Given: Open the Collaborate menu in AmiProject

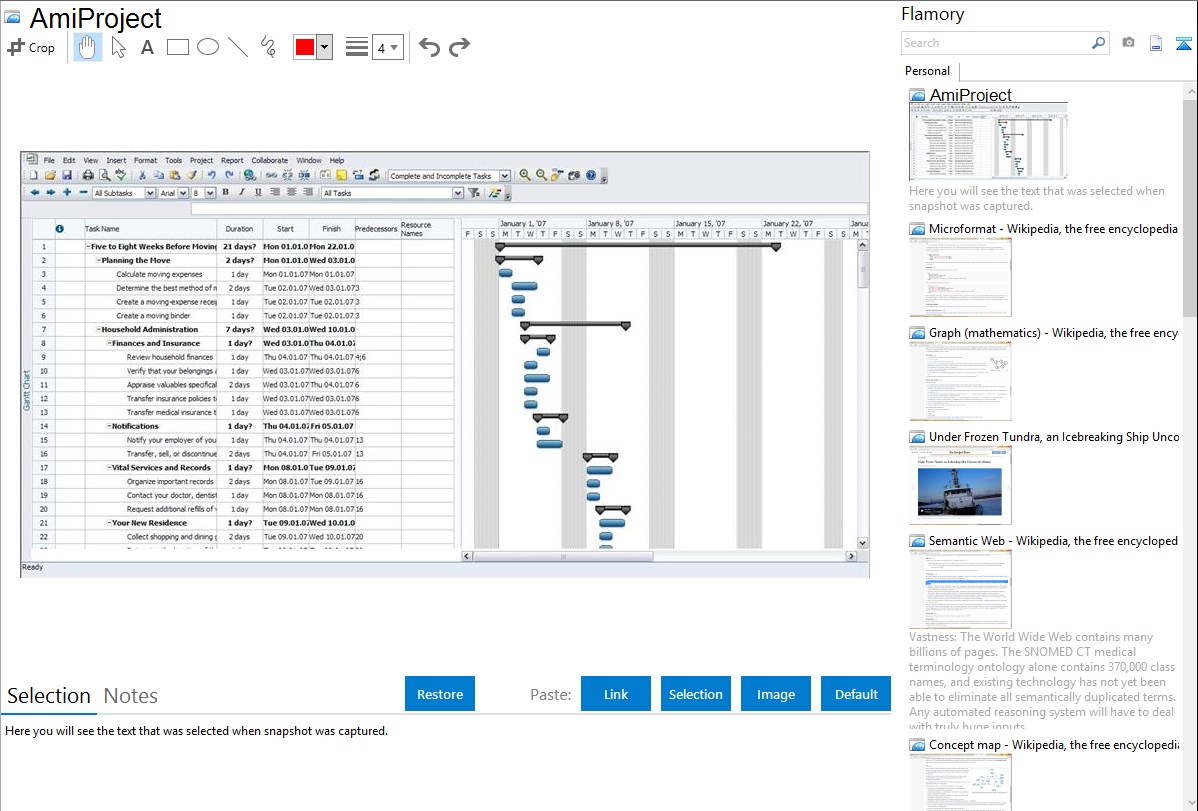Looking at the screenshot, I should tap(270, 161).
